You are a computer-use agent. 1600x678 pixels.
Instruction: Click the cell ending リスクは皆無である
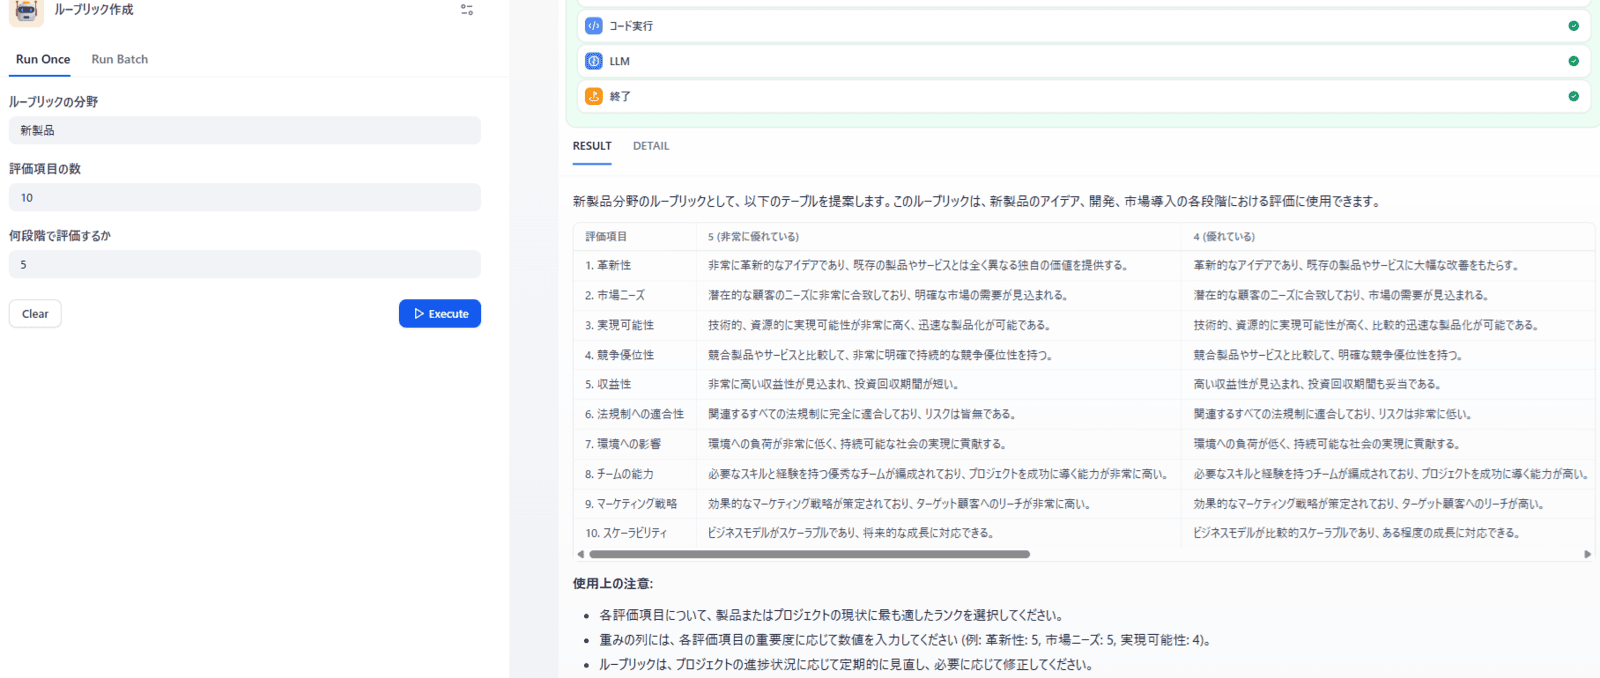pyautogui.click(x=862, y=414)
